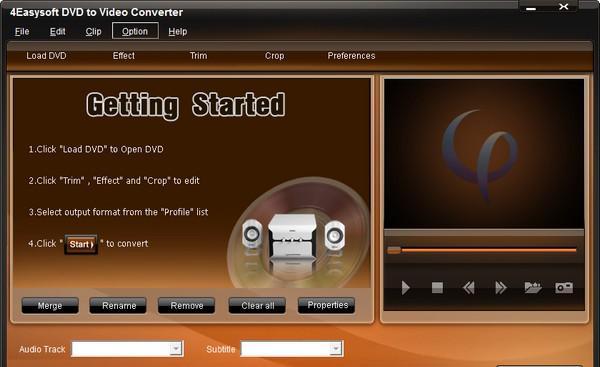Click the Load DVD toolbar item
600x367 pixels.
[x=46, y=56]
